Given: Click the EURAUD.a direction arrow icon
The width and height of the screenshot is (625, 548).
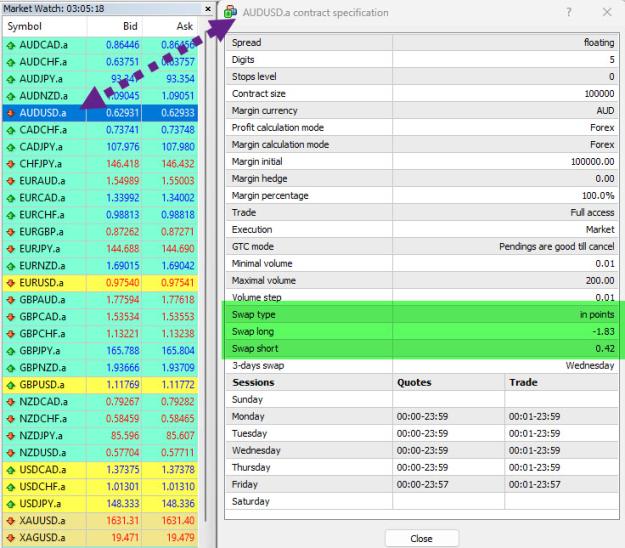Looking at the screenshot, I should pyautogui.click(x=11, y=181).
